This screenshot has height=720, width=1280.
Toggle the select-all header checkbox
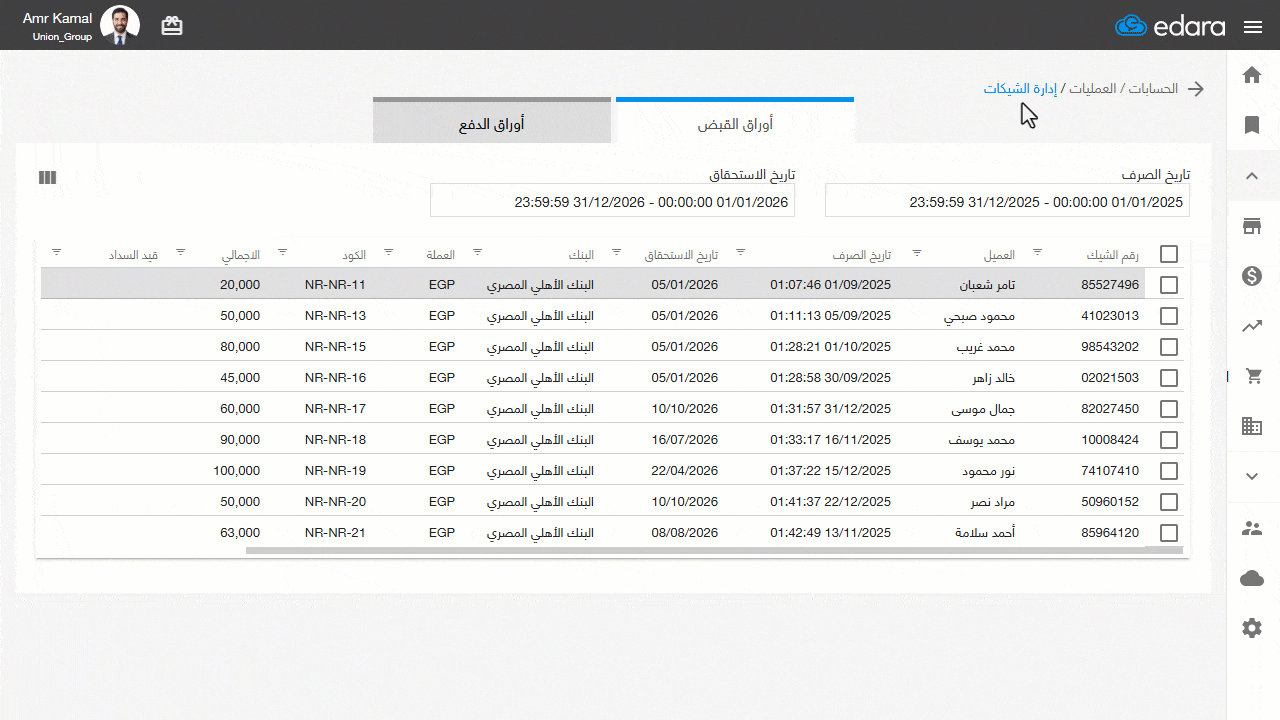pos(1169,254)
